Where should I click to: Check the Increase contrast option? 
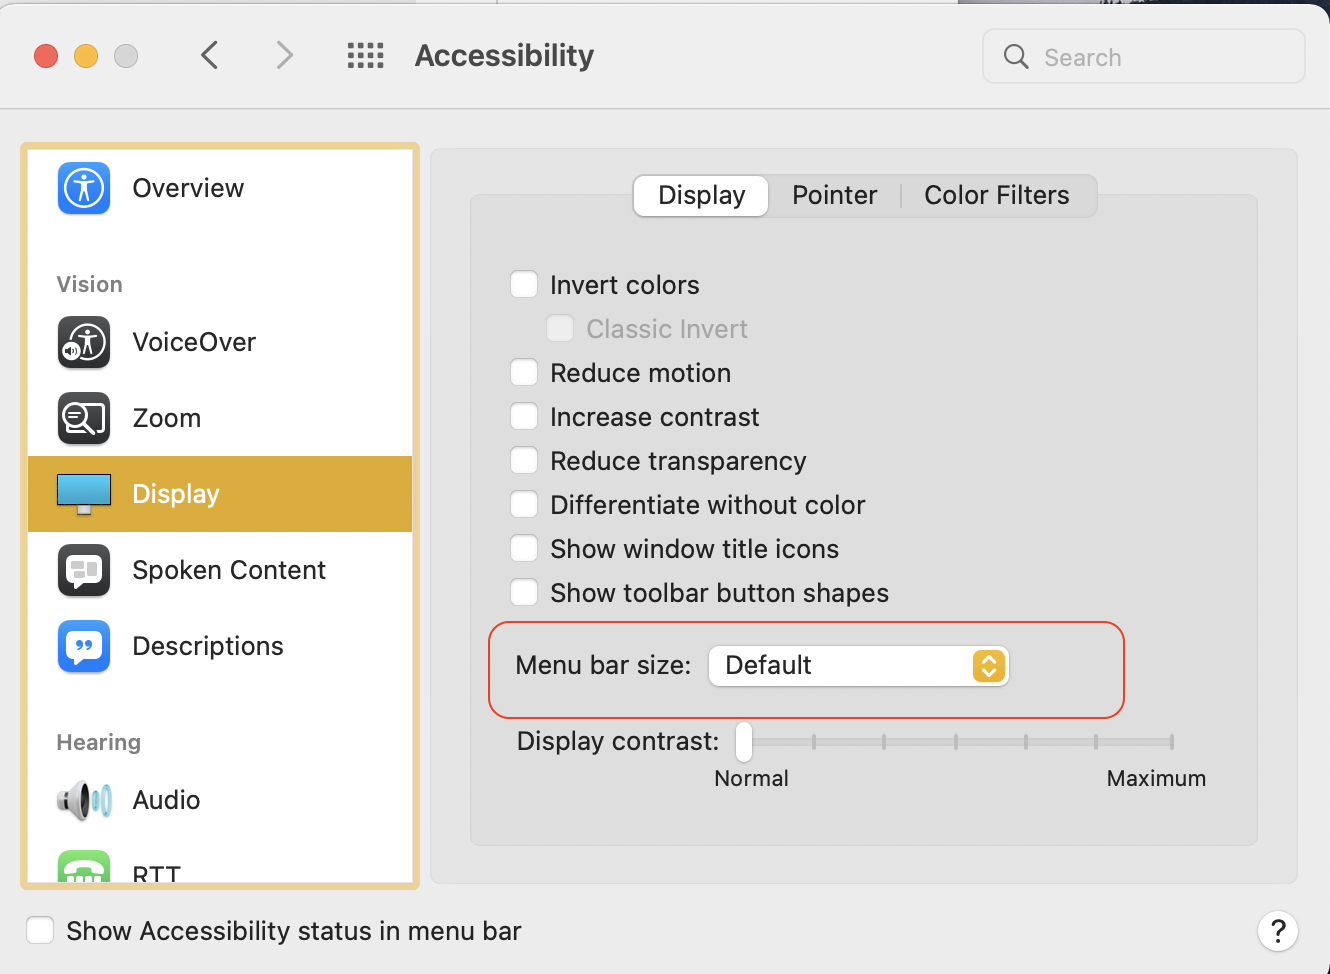tap(524, 417)
